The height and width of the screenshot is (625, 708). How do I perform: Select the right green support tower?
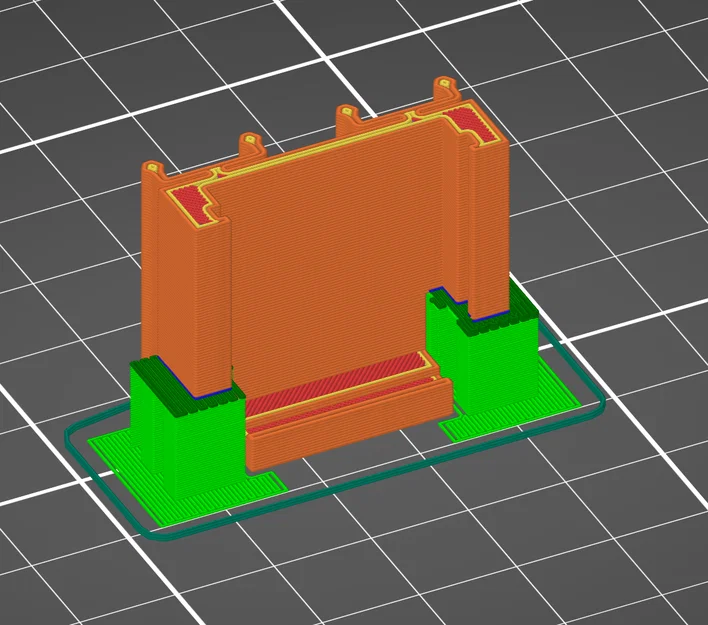coord(482,352)
